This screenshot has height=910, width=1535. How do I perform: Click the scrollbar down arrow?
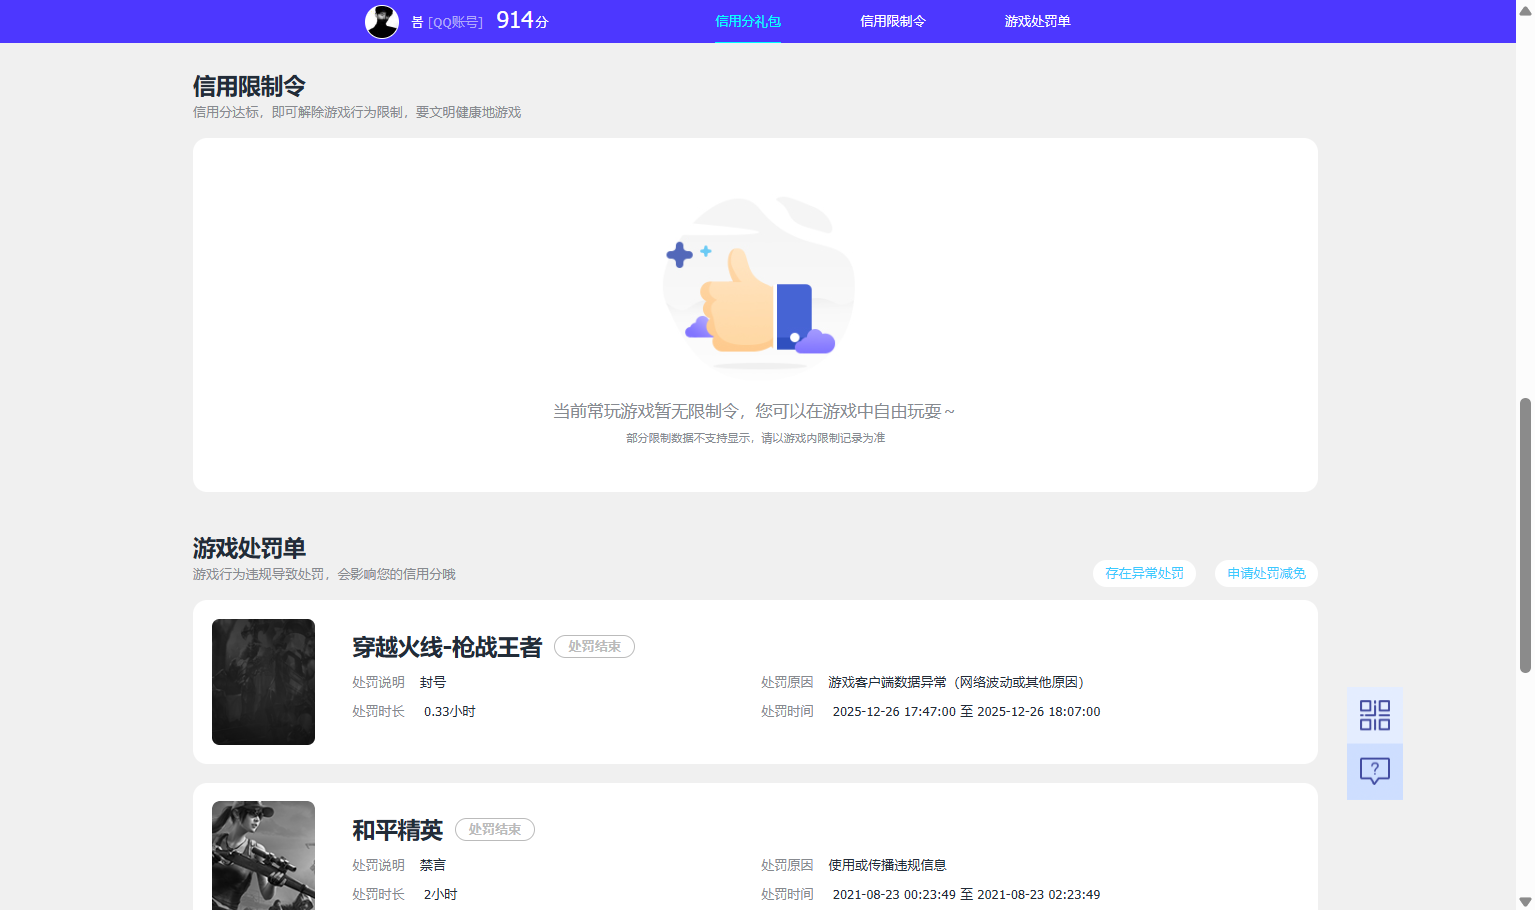click(x=1525, y=902)
